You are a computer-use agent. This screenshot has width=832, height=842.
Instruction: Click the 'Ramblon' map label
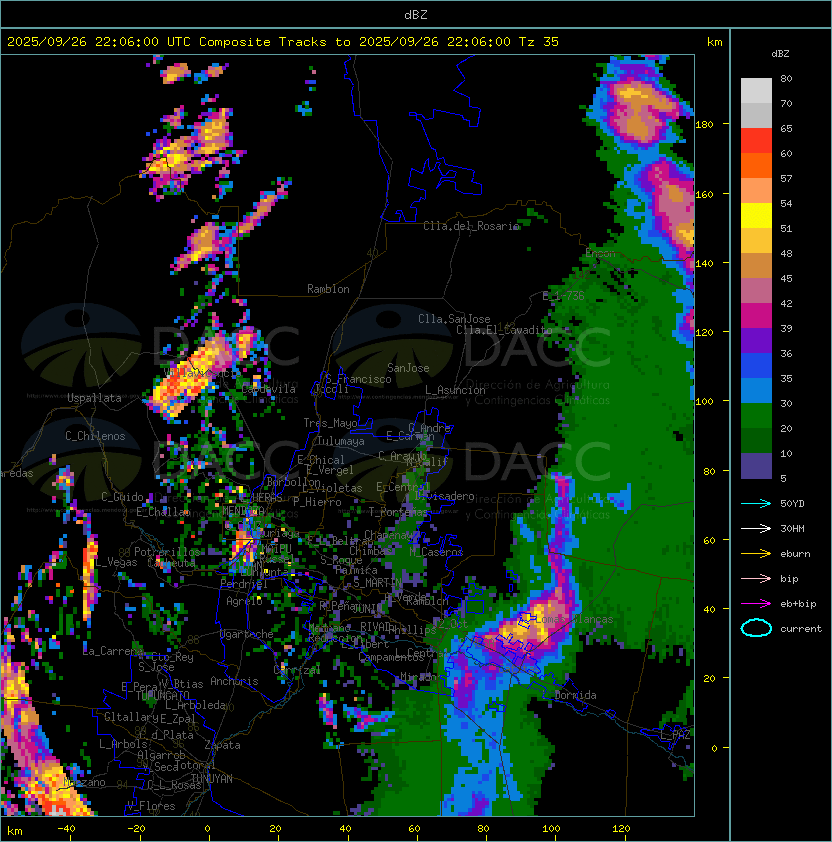coord(328,289)
